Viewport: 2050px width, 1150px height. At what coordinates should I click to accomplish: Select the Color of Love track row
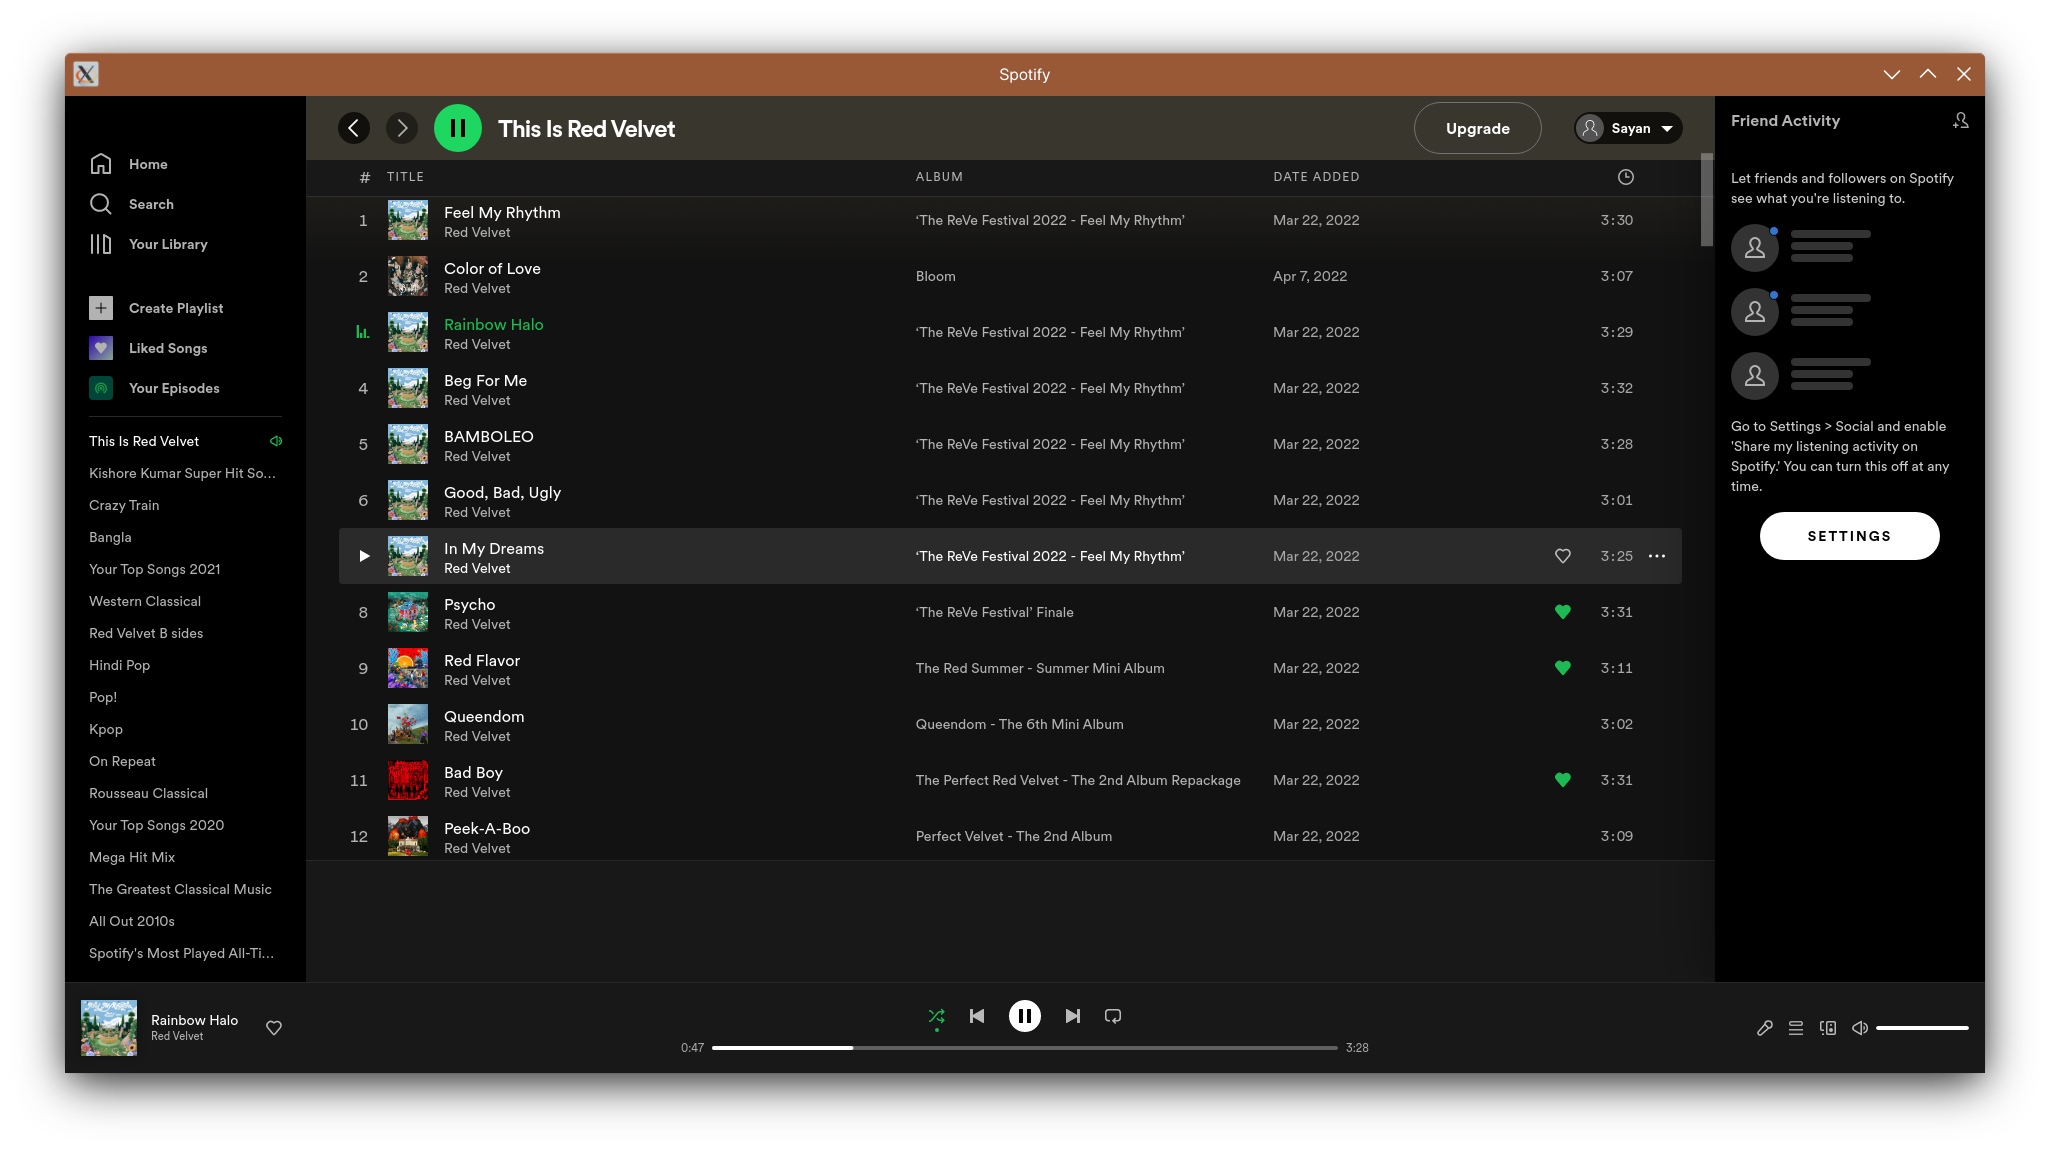[x=1010, y=276]
